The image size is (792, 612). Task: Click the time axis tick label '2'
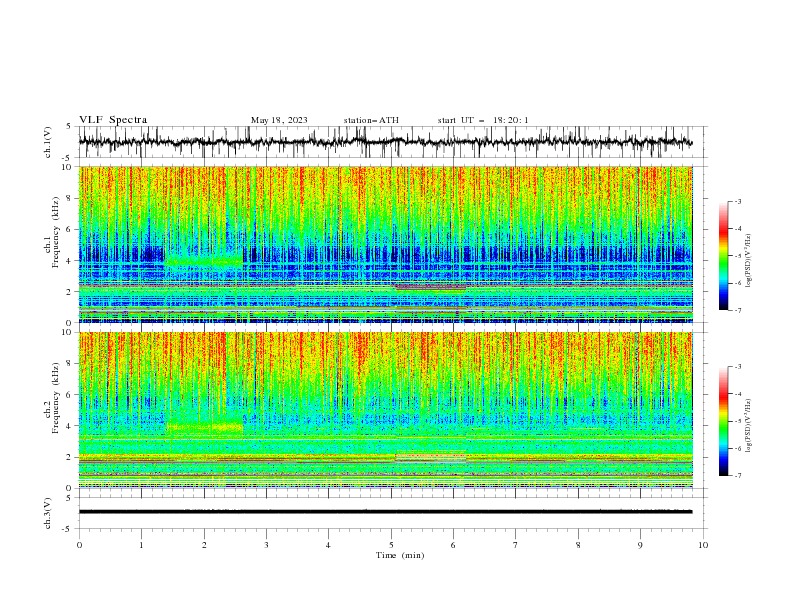click(x=204, y=545)
